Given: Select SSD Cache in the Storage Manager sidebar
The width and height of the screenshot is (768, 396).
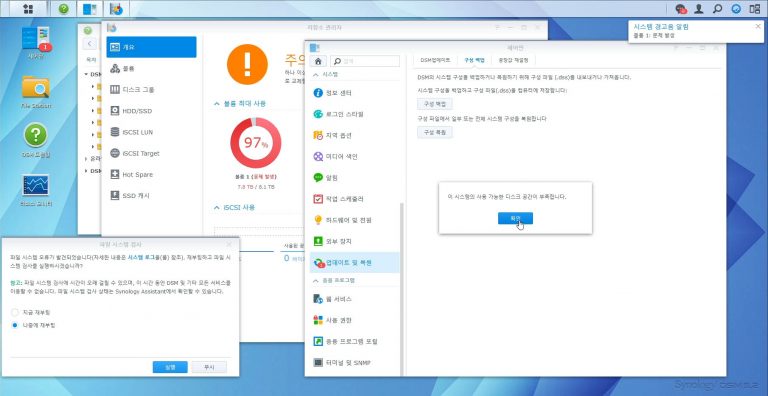Looking at the screenshot, I should [151, 195].
